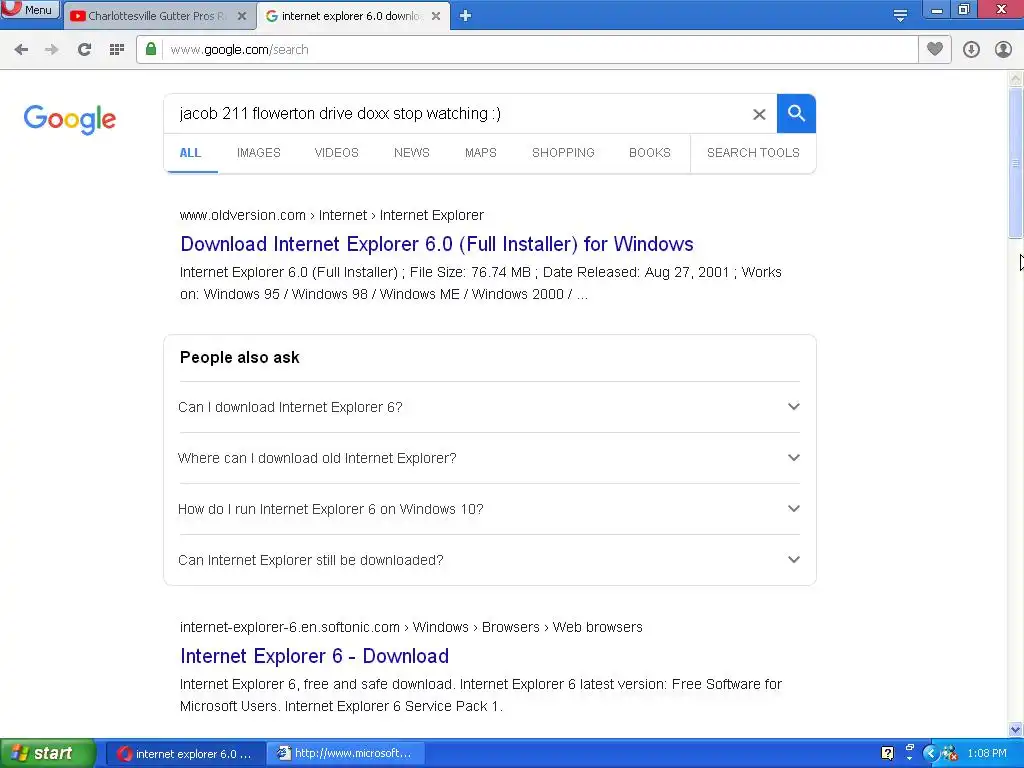Click the Google logo

point(70,119)
